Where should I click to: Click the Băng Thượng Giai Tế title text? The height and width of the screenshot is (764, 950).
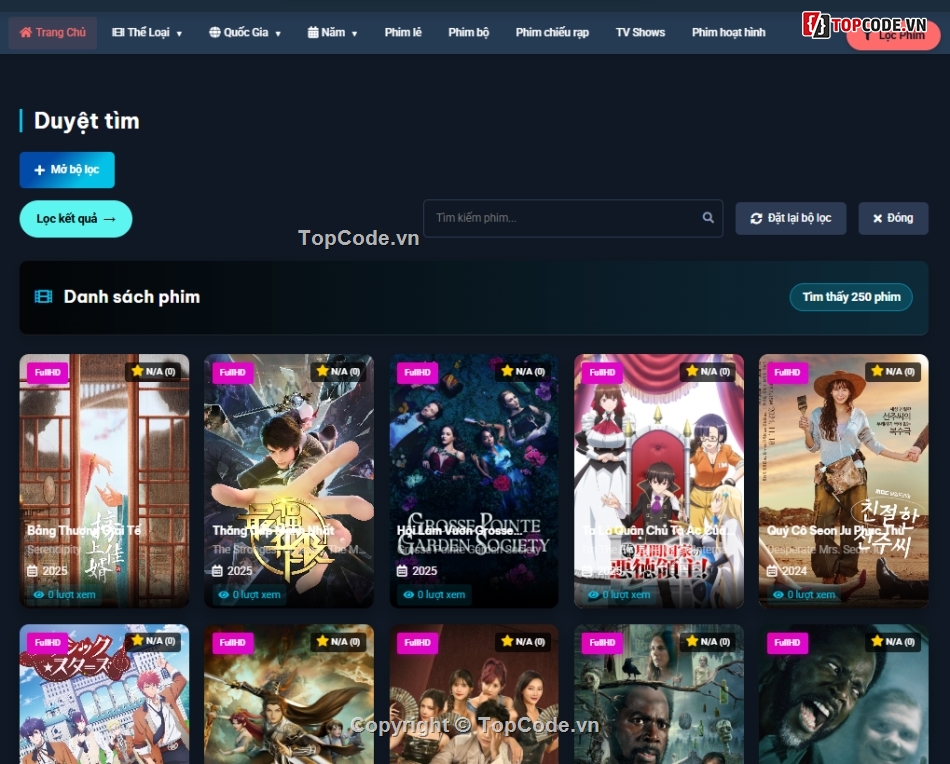coord(84,531)
